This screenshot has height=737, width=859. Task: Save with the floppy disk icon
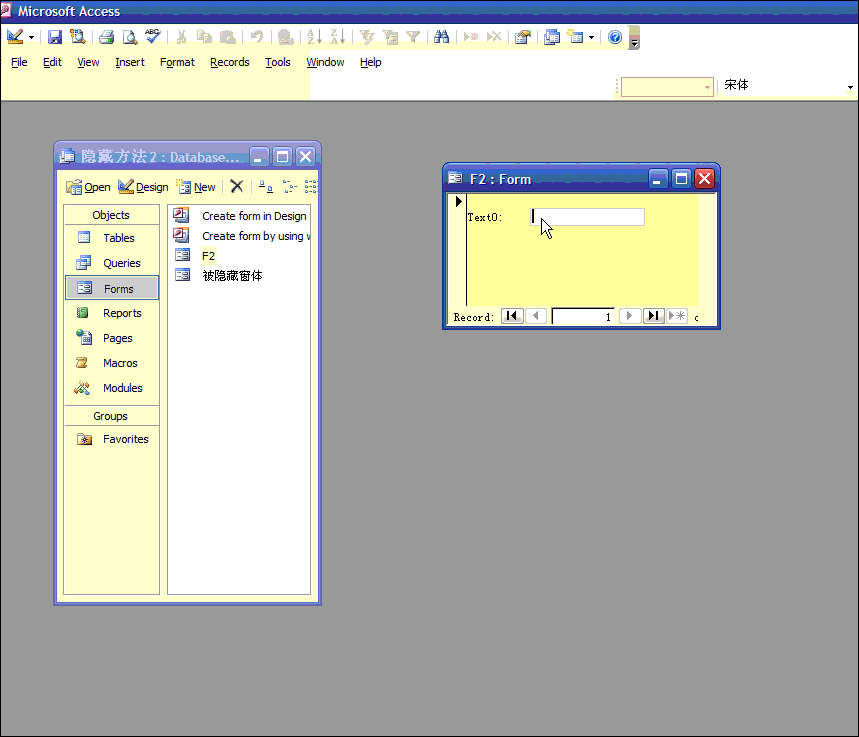55,37
